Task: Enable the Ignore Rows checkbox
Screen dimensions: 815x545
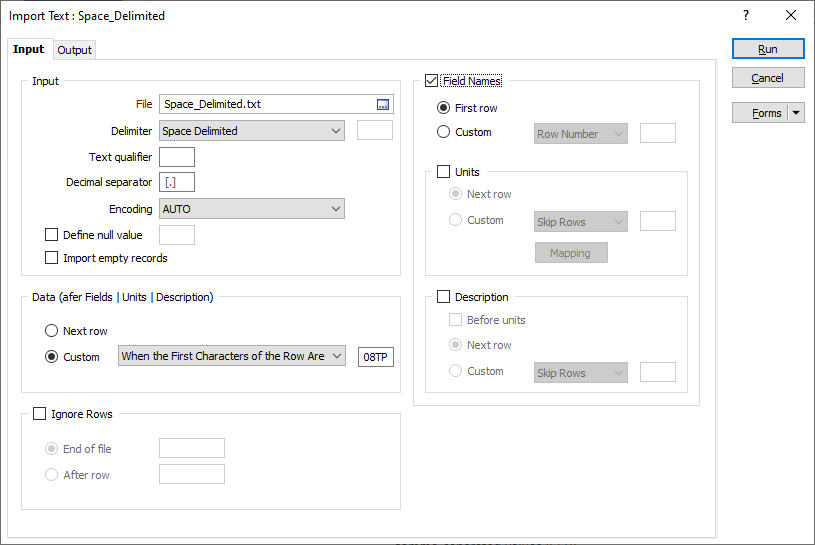Action: click(40, 414)
